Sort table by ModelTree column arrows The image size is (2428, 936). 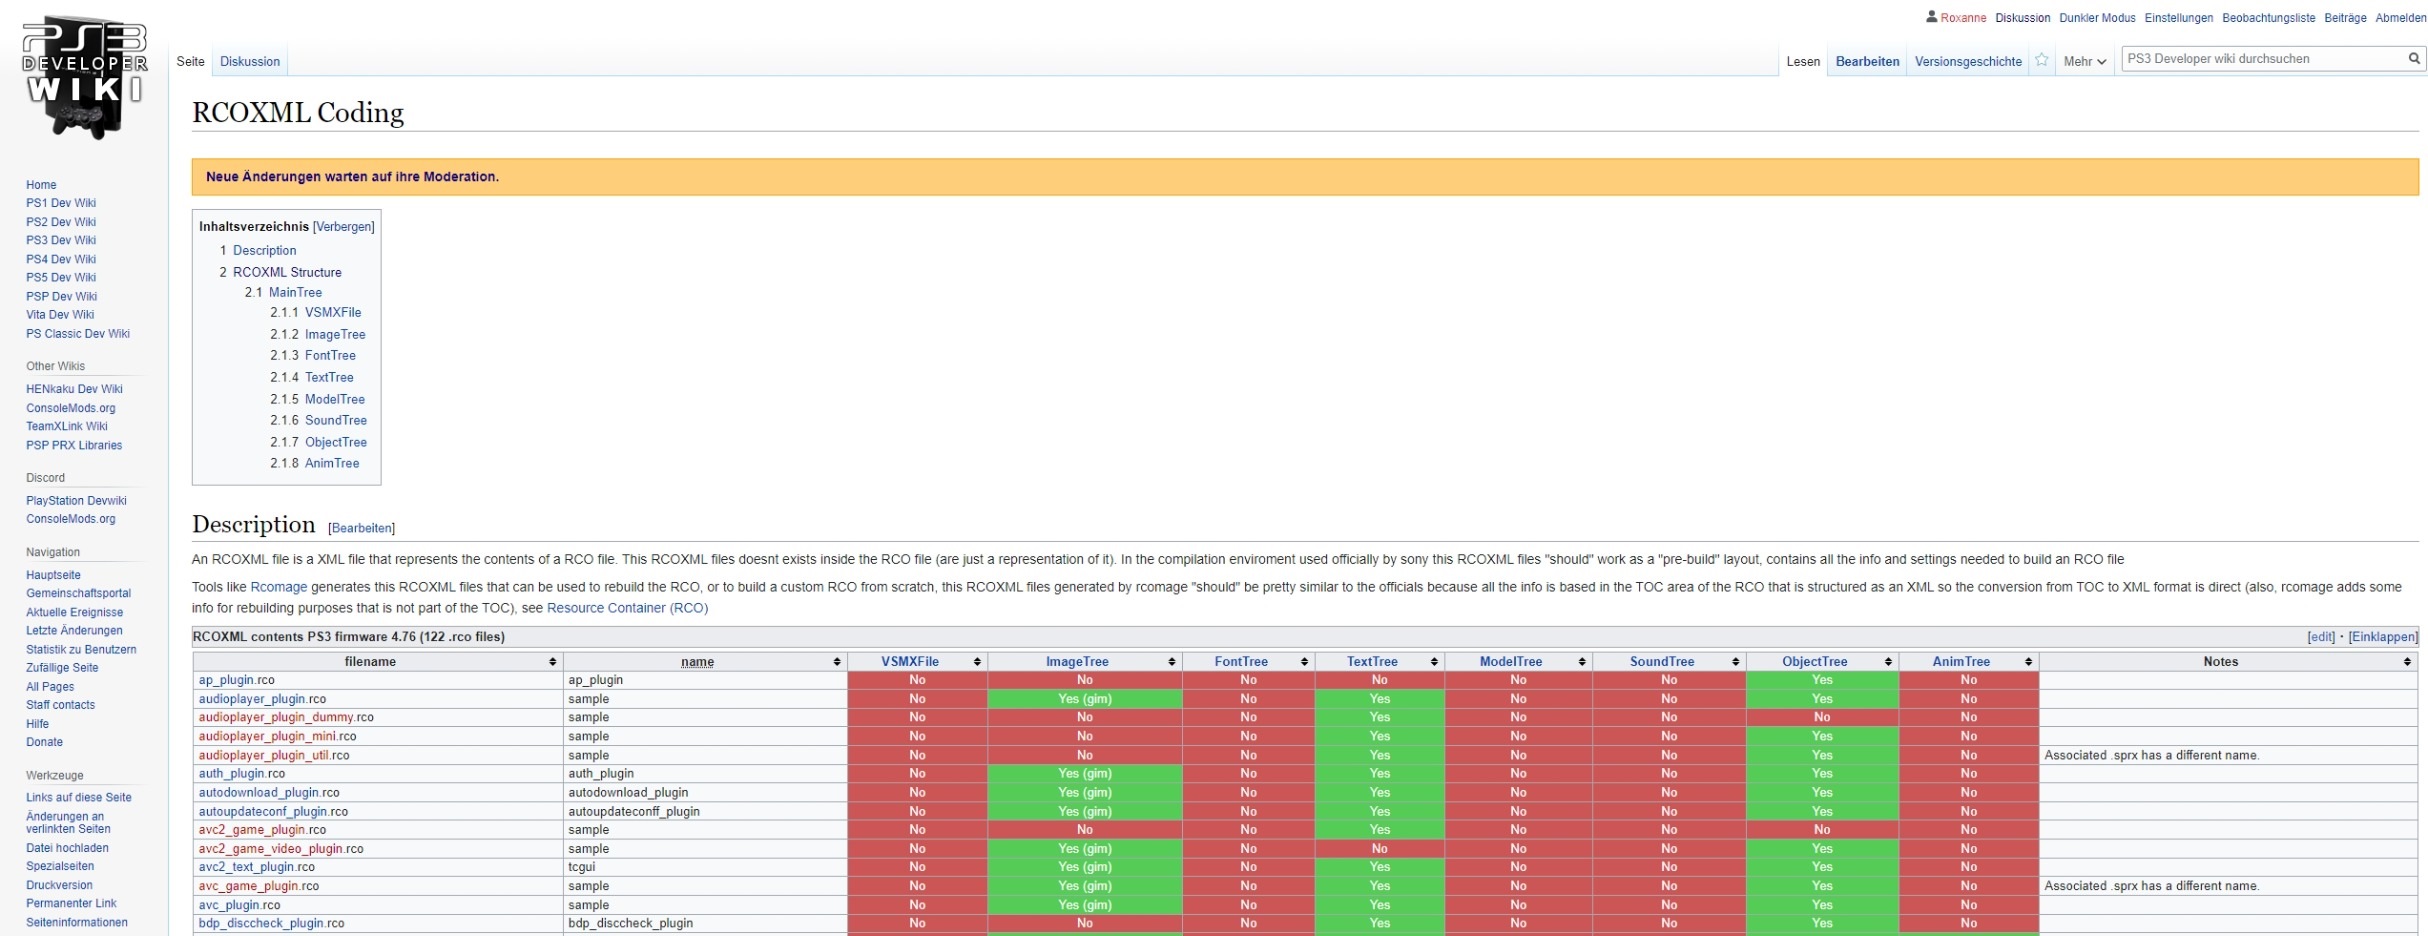click(x=1582, y=662)
